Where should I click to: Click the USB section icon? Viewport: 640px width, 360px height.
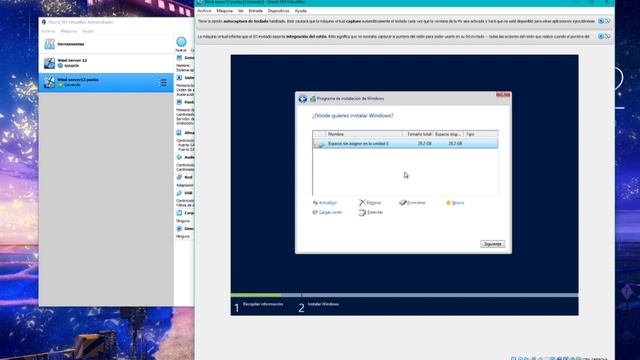[179, 193]
